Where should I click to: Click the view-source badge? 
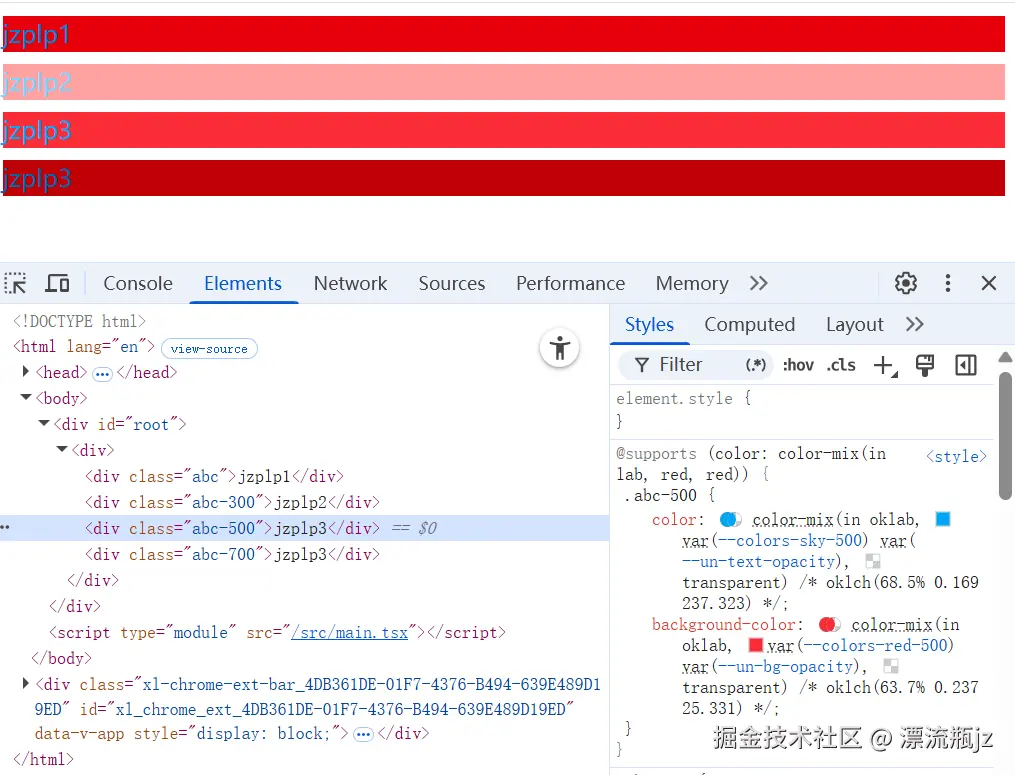point(209,348)
